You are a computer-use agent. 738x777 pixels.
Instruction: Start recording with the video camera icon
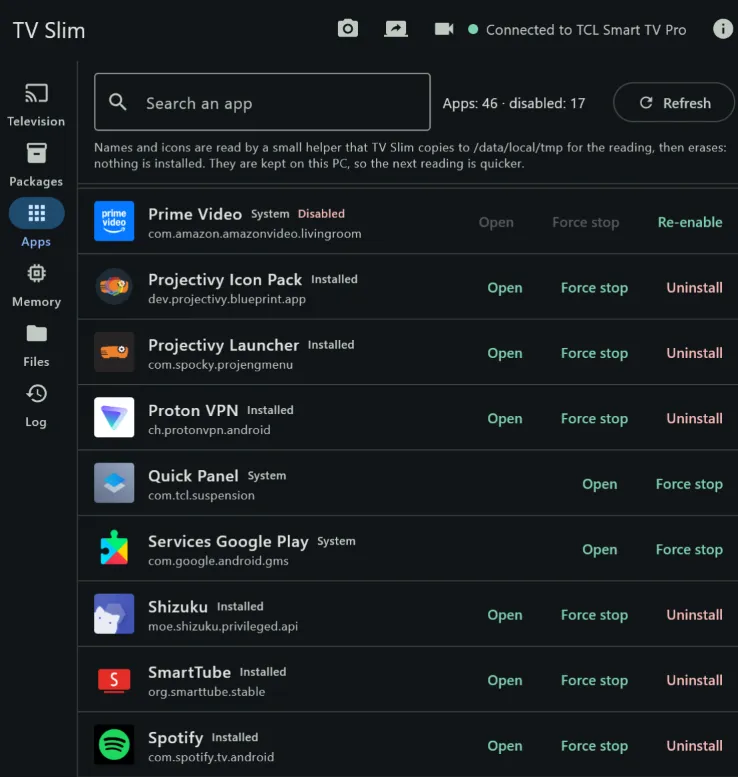click(x=444, y=29)
